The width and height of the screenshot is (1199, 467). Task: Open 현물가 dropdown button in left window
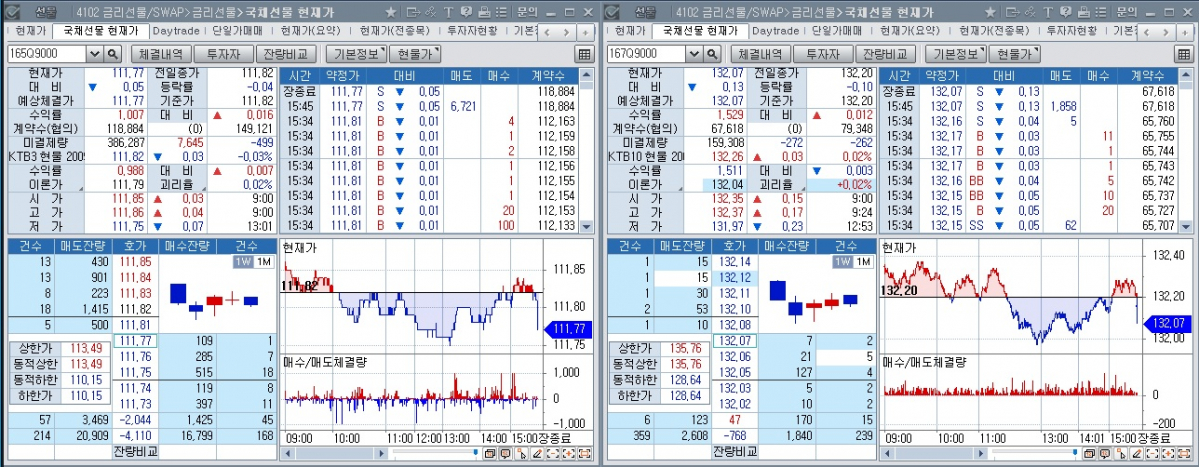(x=414, y=54)
